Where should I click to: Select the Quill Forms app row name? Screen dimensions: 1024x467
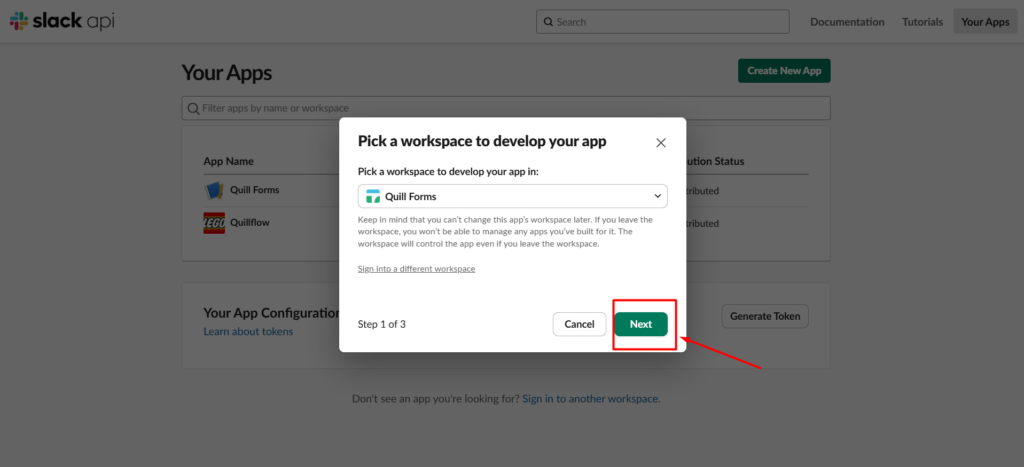pyautogui.click(x=255, y=190)
